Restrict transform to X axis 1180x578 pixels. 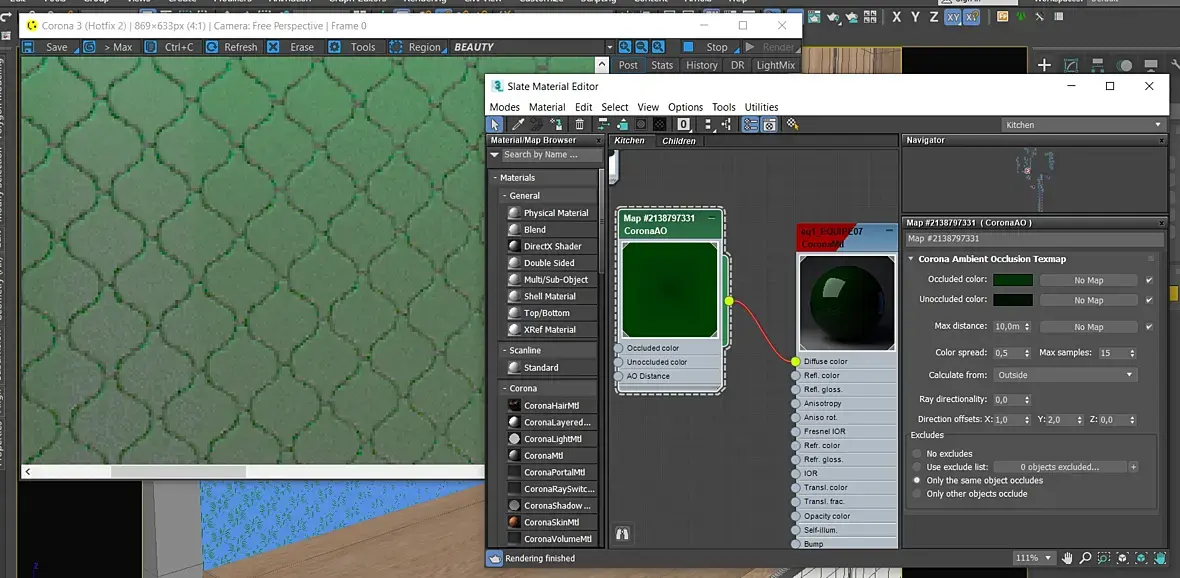click(896, 17)
